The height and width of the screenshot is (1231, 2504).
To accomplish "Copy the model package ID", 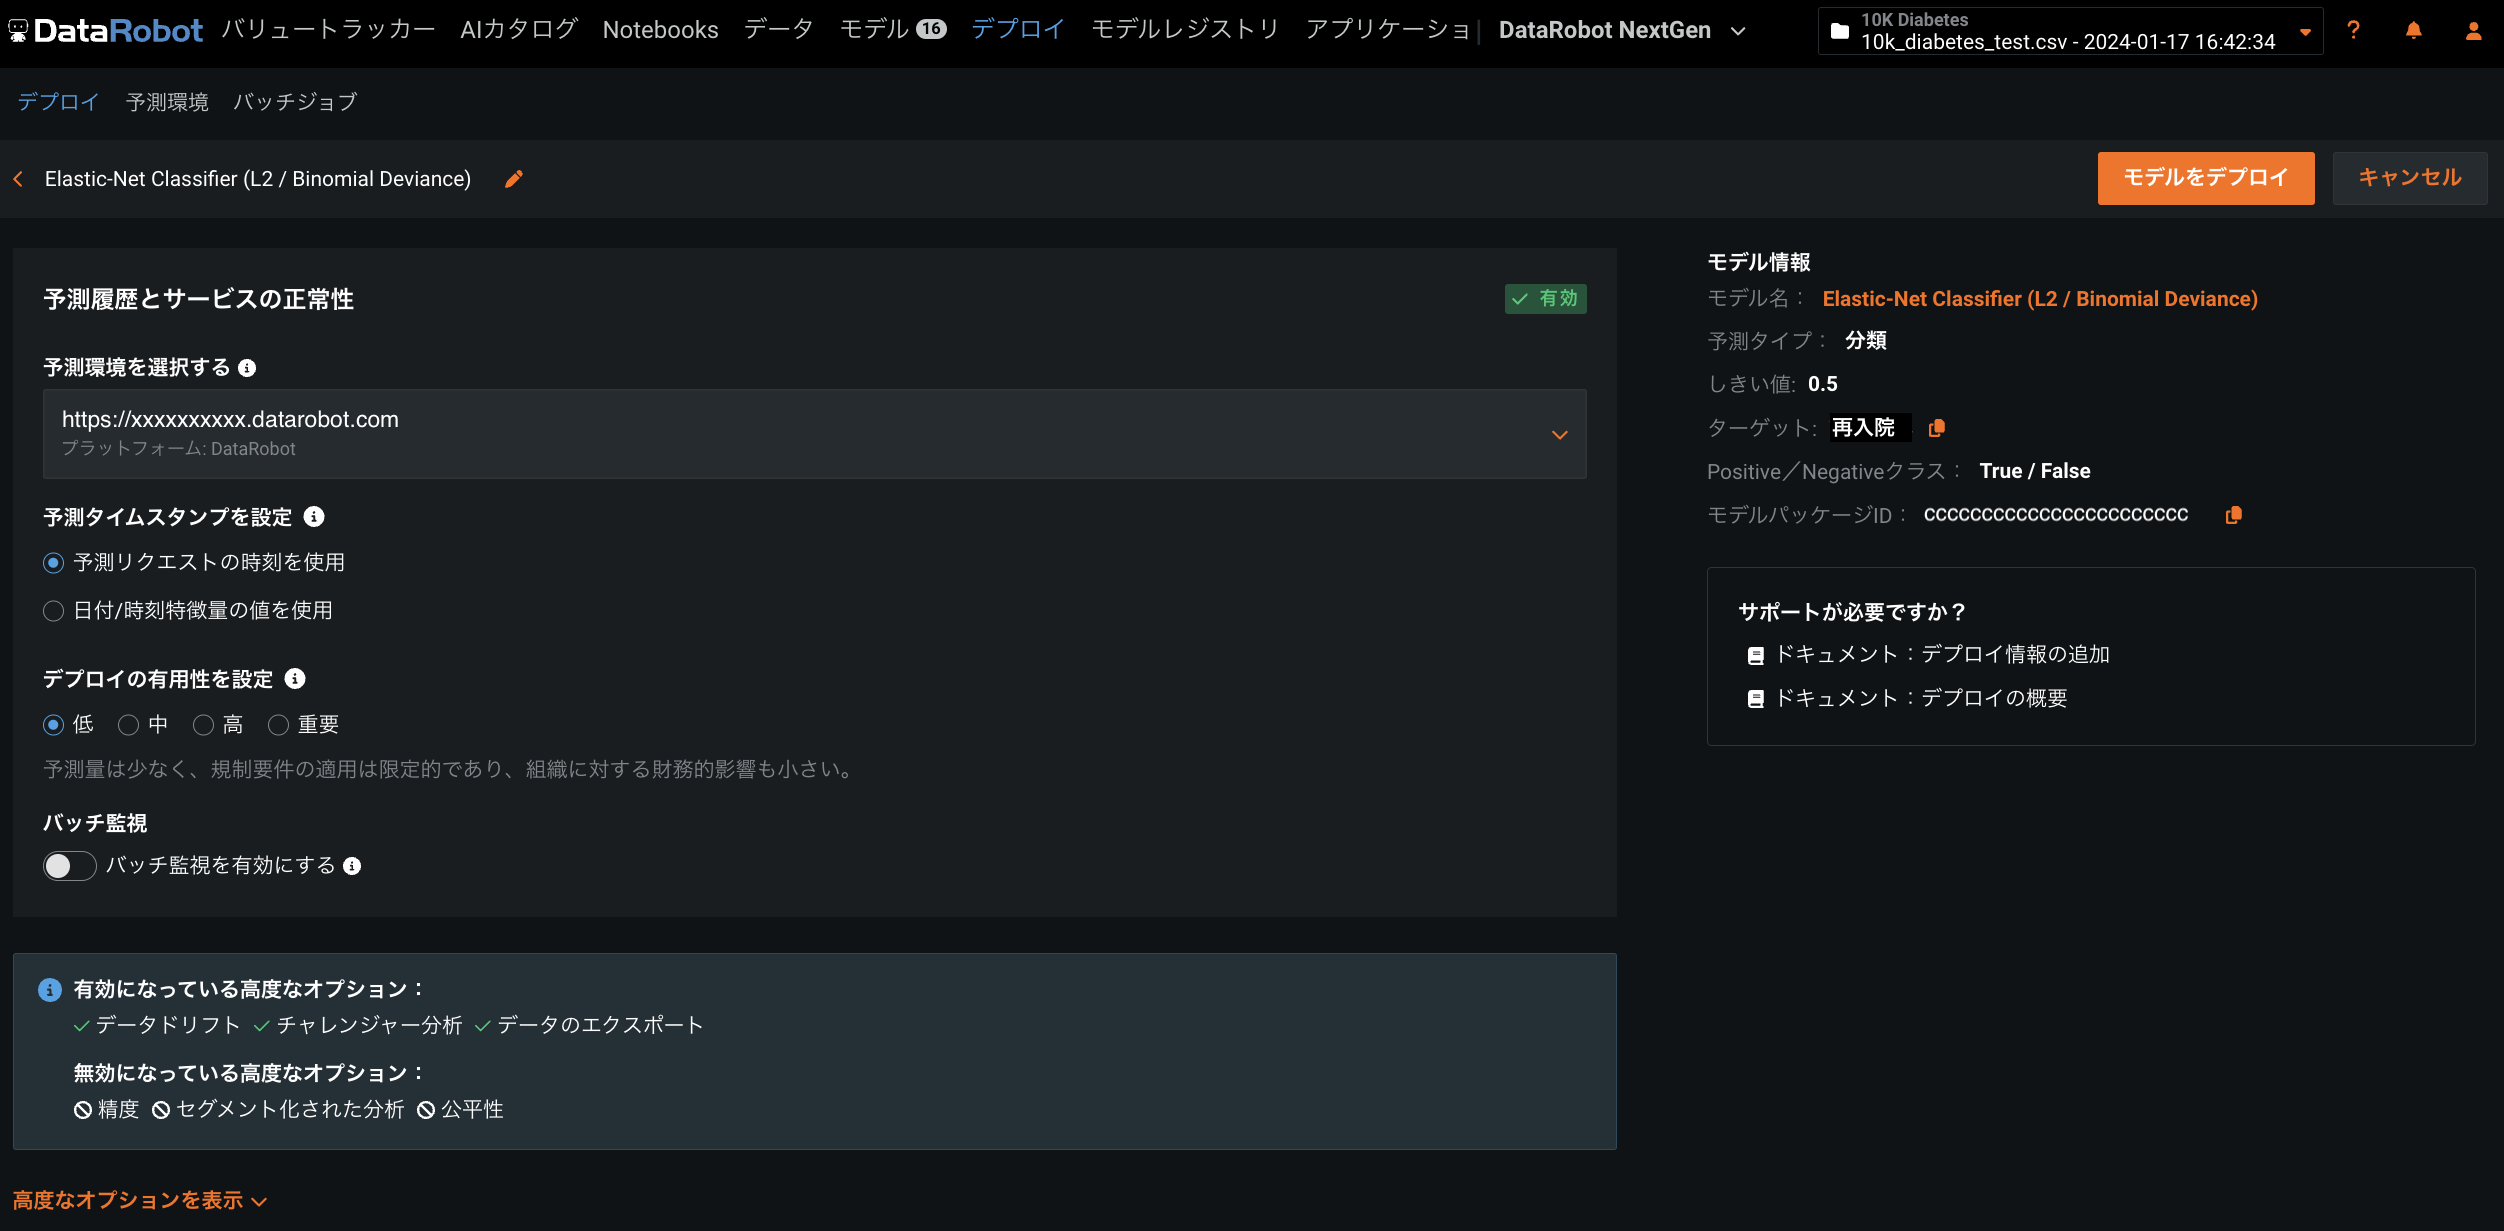I will click(2233, 515).
